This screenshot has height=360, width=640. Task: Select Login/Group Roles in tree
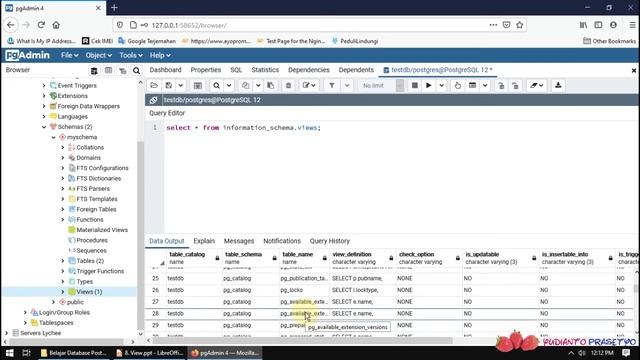64,312
